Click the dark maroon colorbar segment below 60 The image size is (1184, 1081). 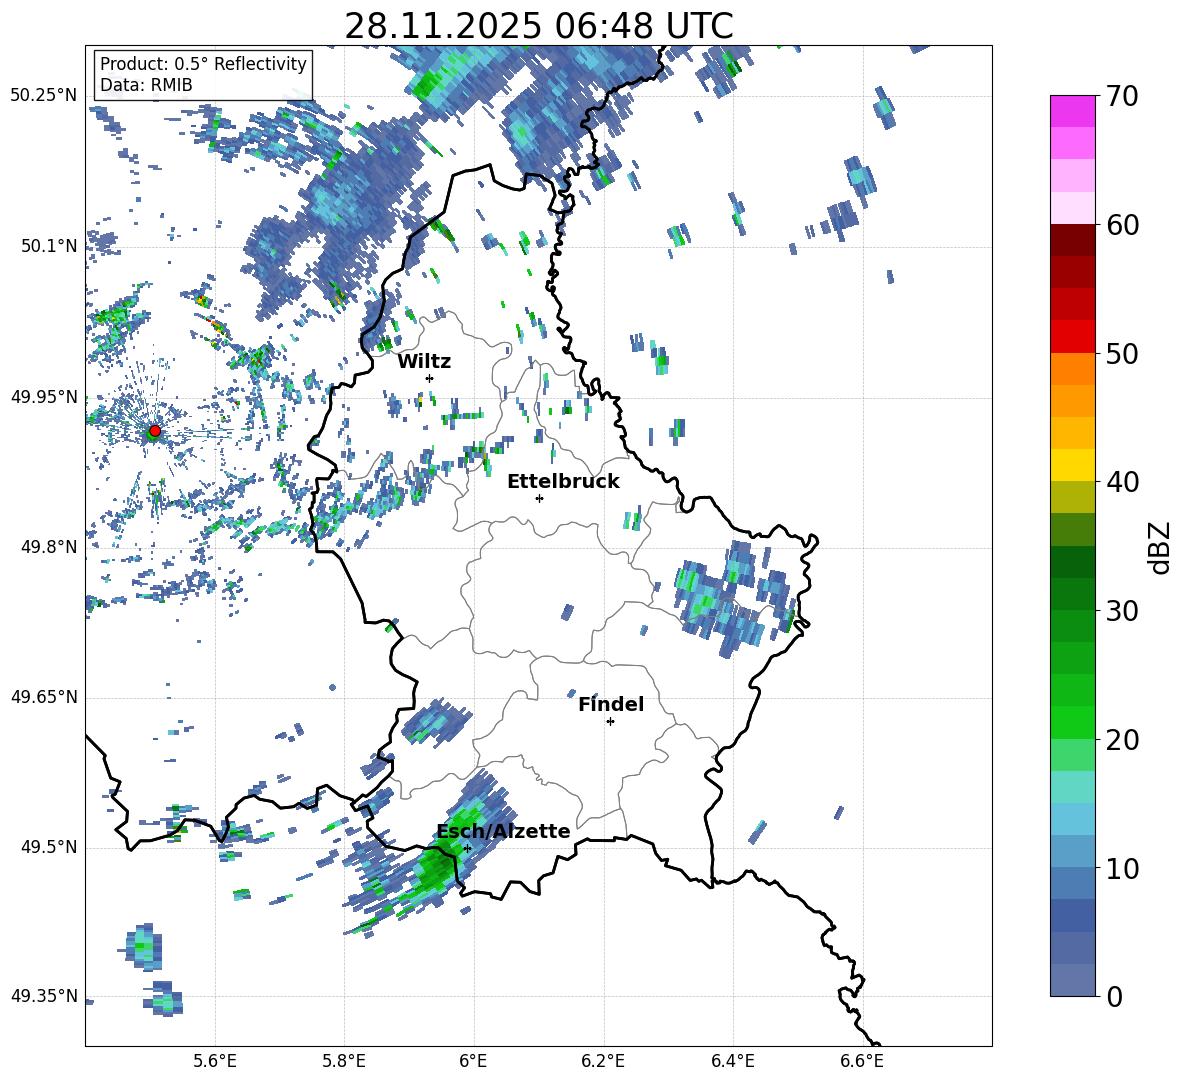click(1073, 240)
